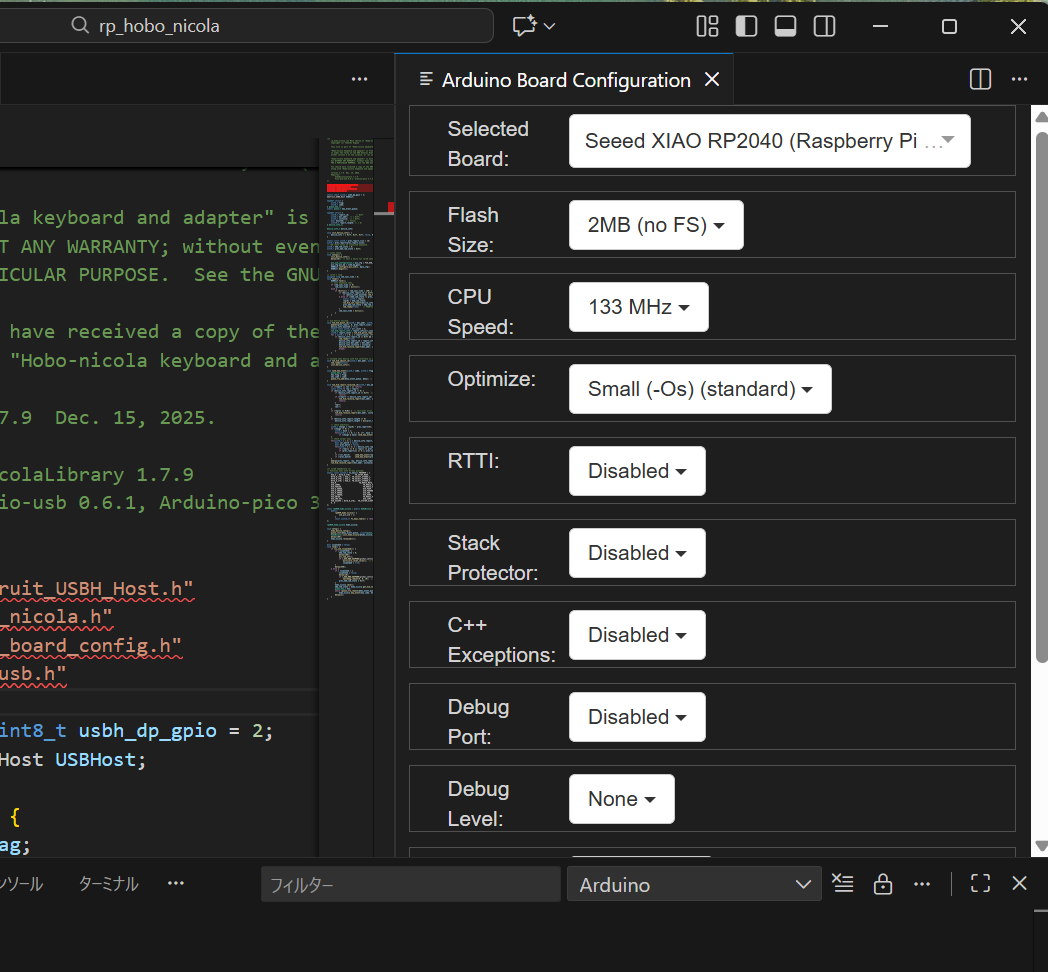The image size is (1048, 972).
Task: Switch to the ターミナル tab
Action: click(108, 884)
